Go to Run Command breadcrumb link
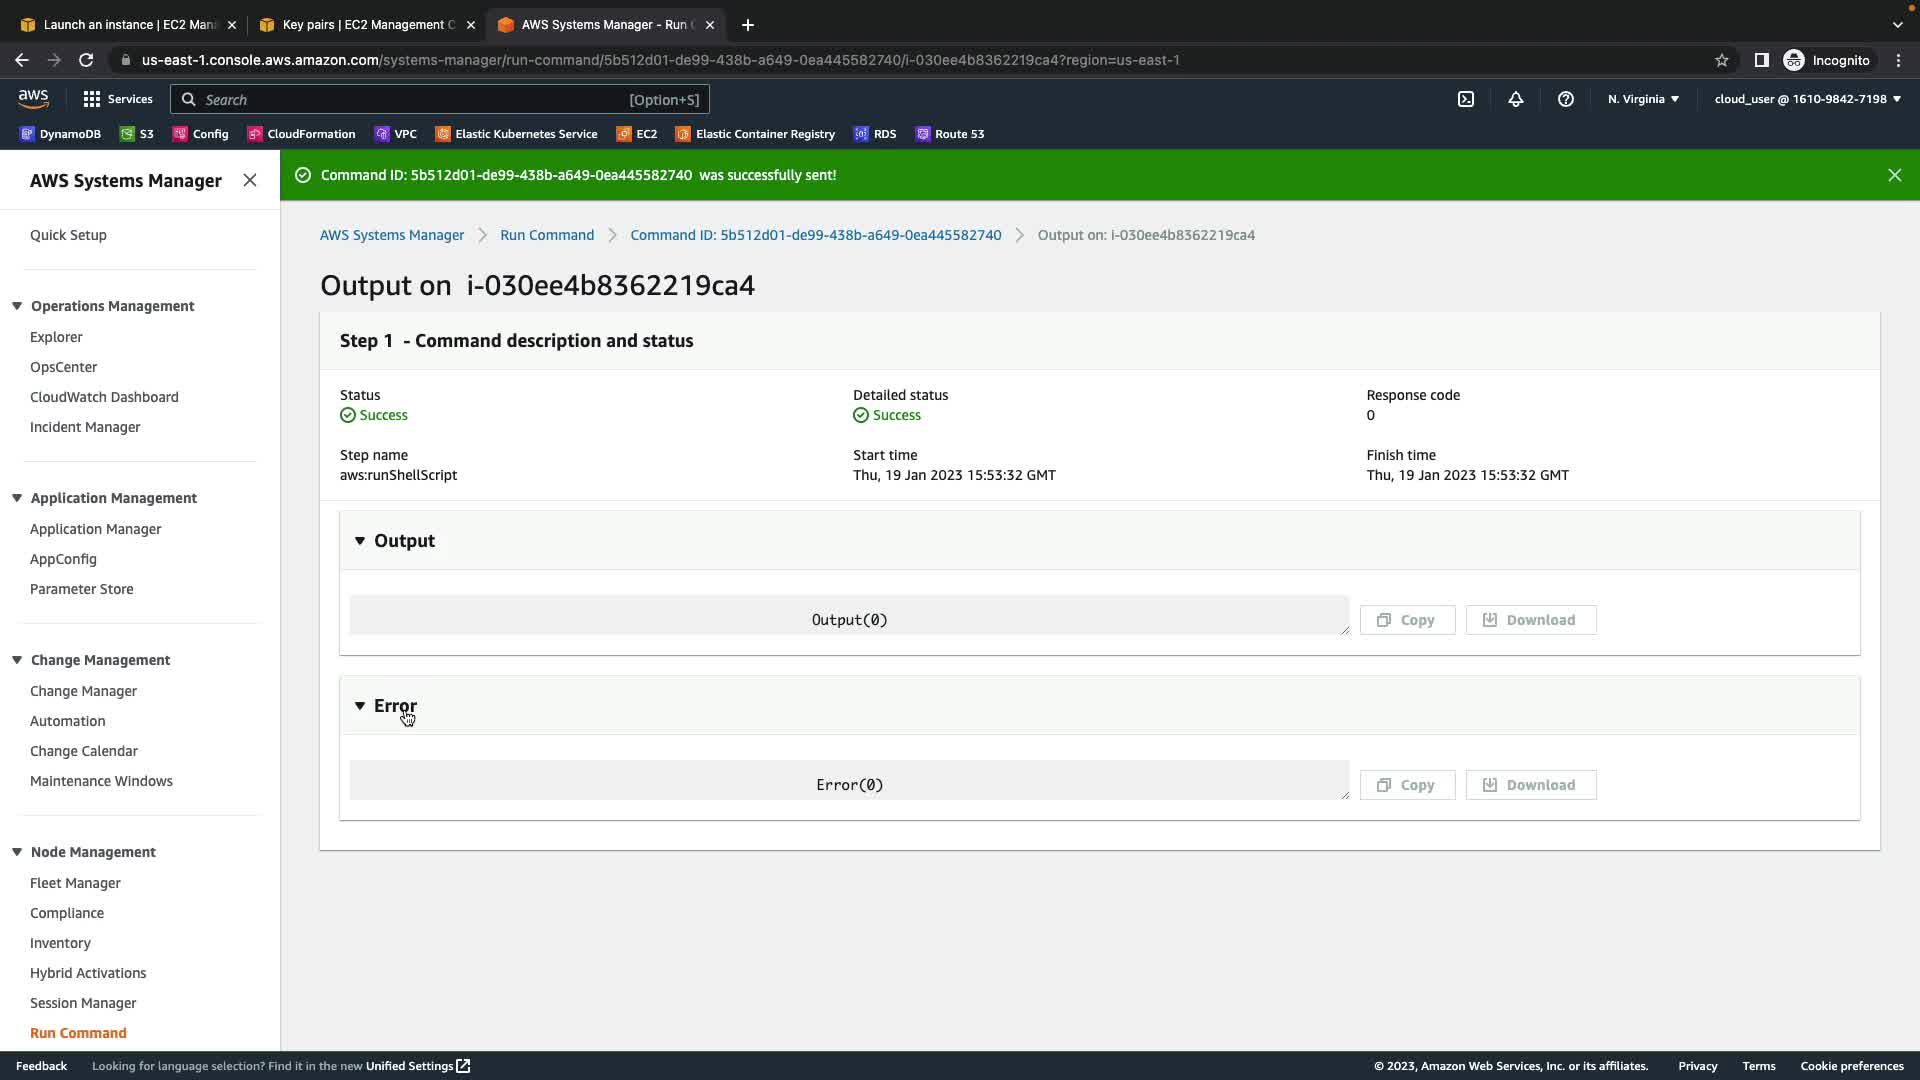The image size is (1920, 1080). pos(546,235)
